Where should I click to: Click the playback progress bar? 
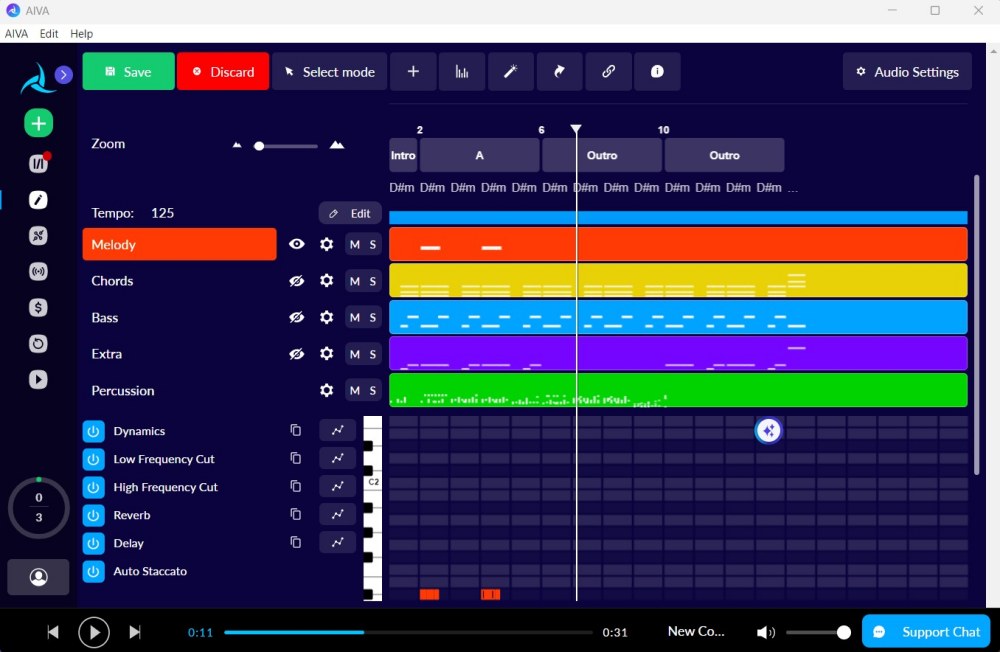click(408, 632)
